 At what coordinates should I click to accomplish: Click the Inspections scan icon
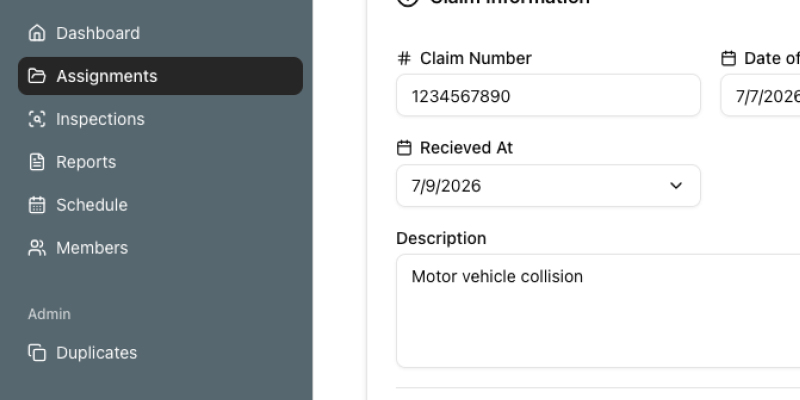pos(37,119)
